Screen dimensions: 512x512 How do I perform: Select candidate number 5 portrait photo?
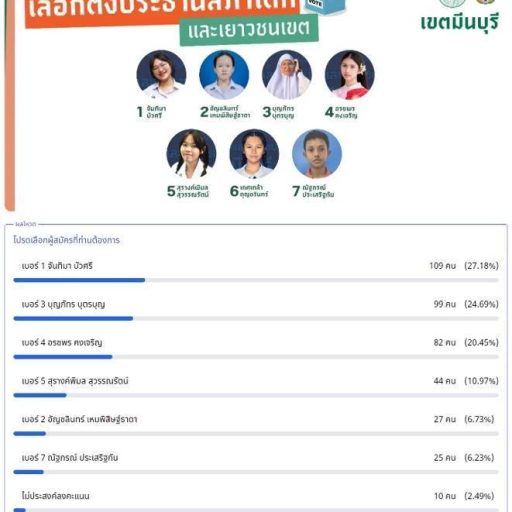[191, 154]
